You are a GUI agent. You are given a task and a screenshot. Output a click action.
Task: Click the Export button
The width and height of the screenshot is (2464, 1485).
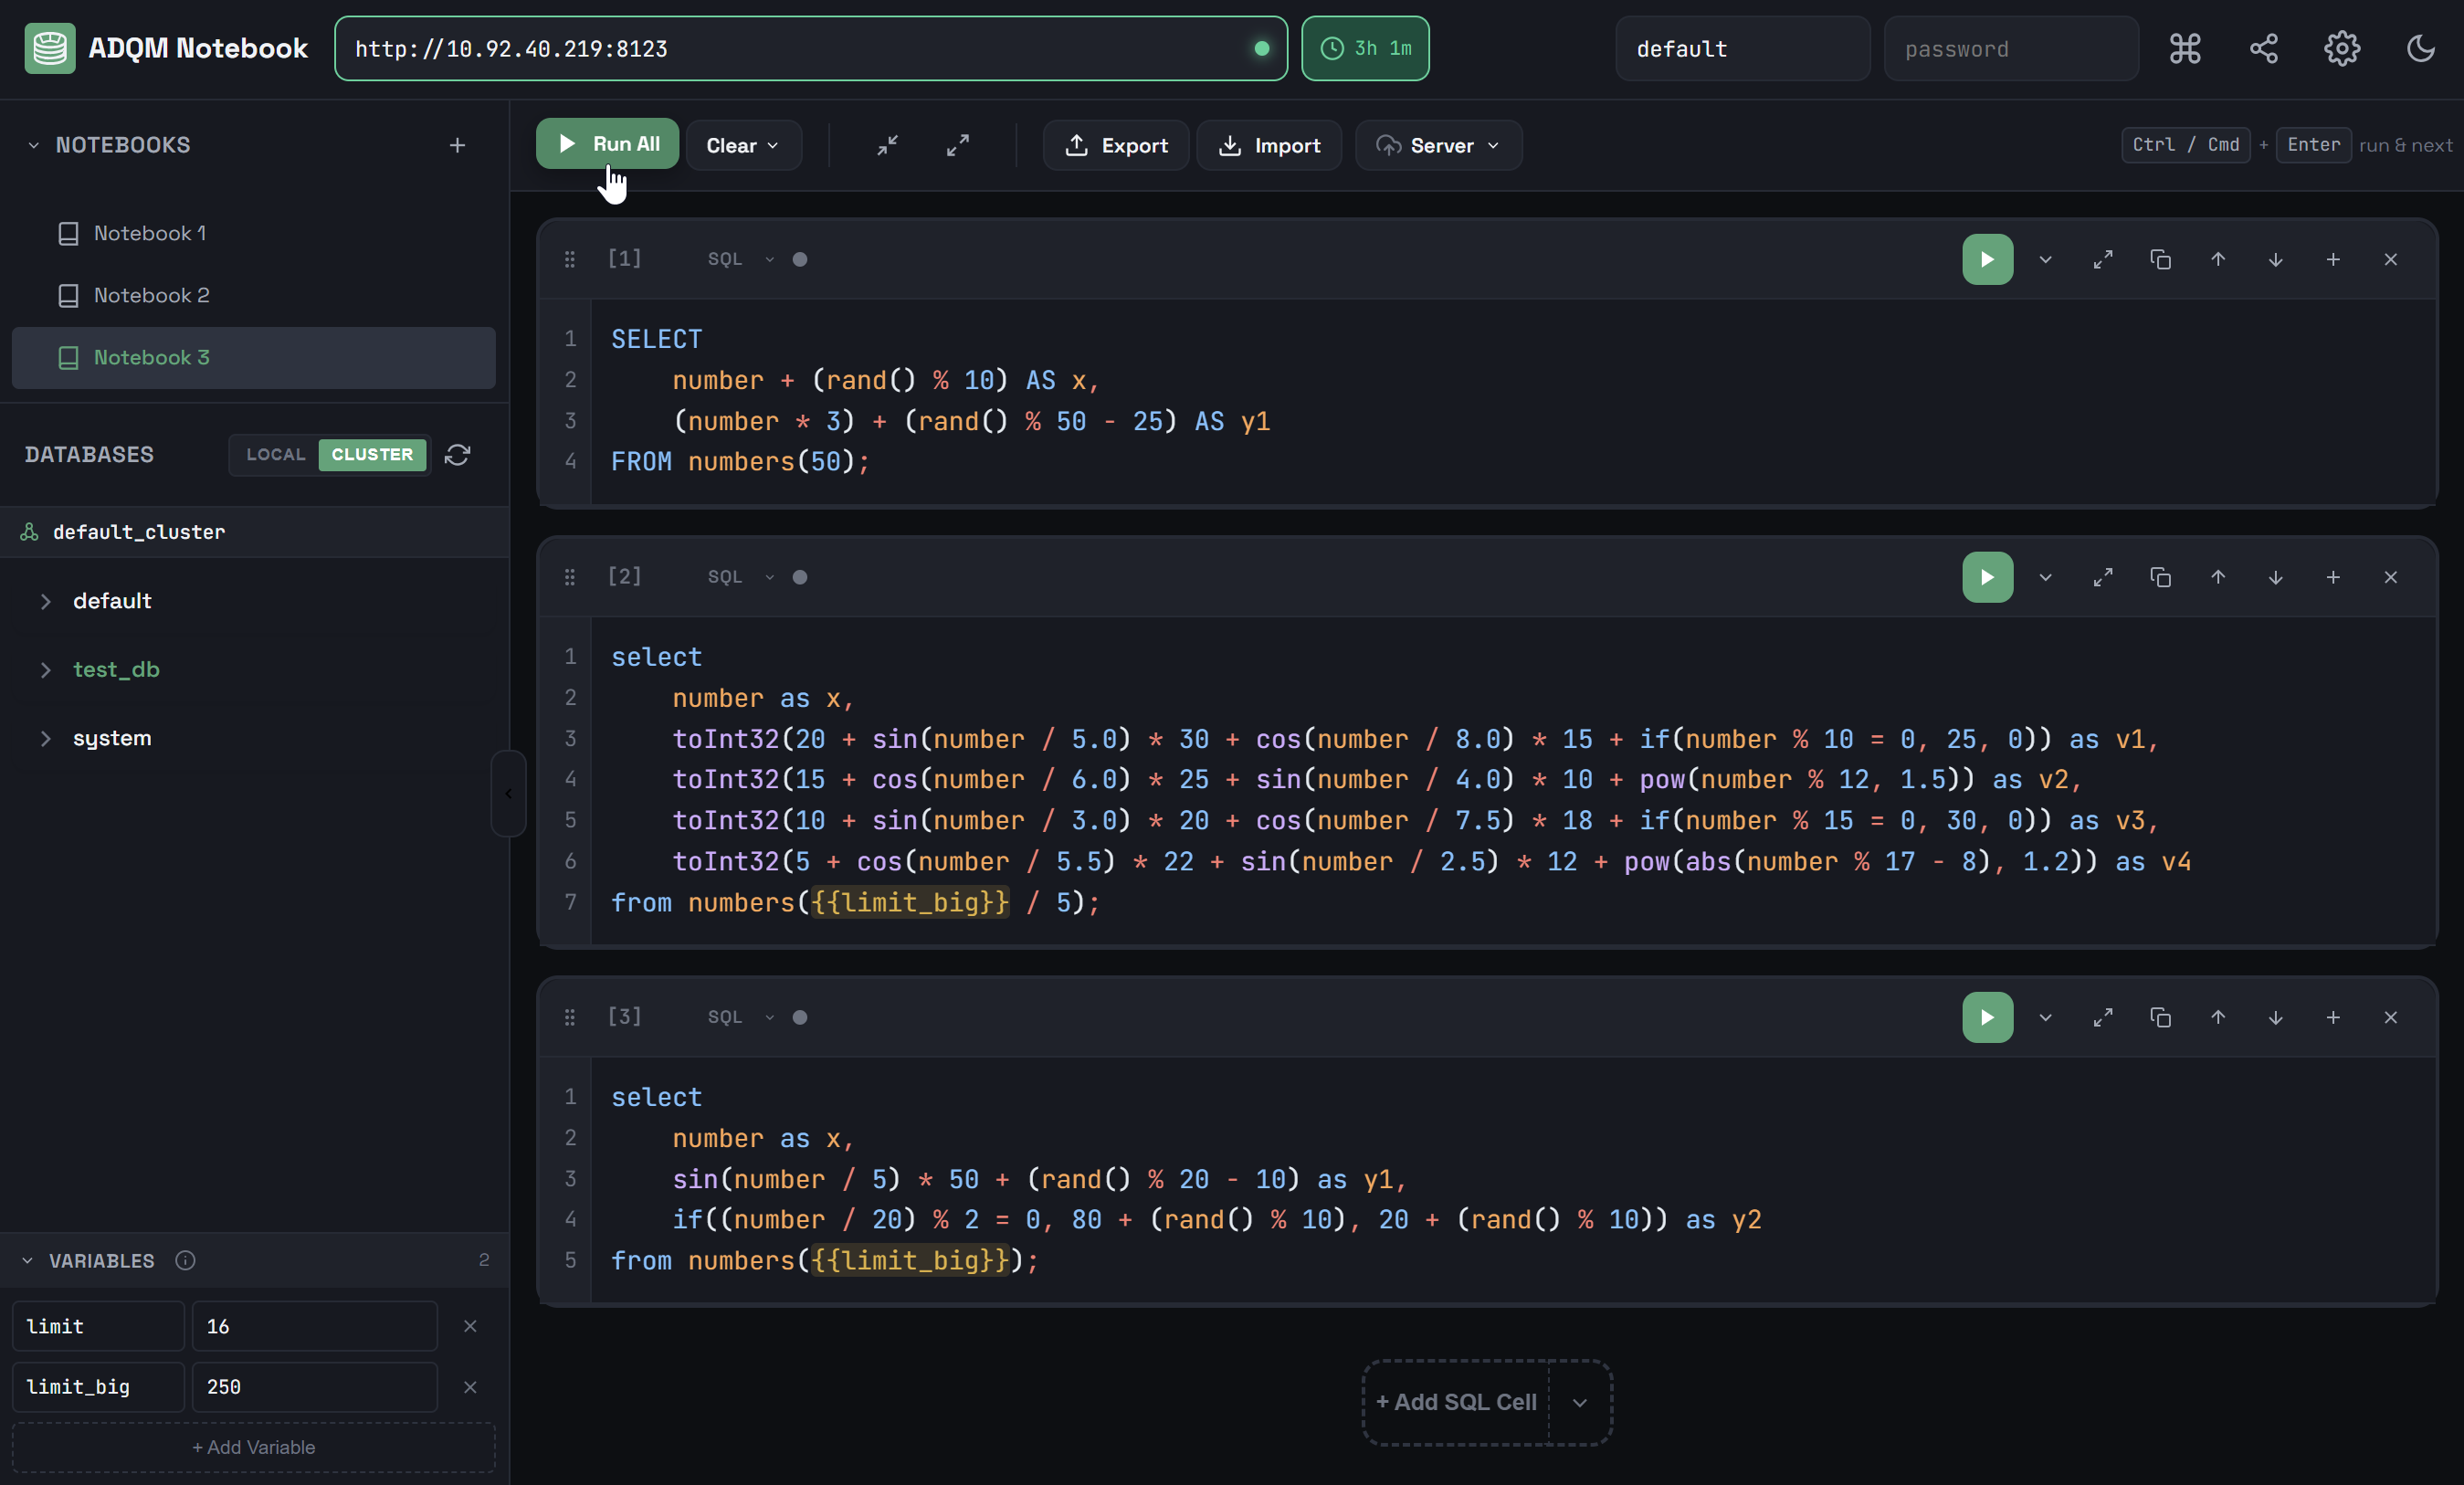pyautogui.click(x=1115, y=145)
